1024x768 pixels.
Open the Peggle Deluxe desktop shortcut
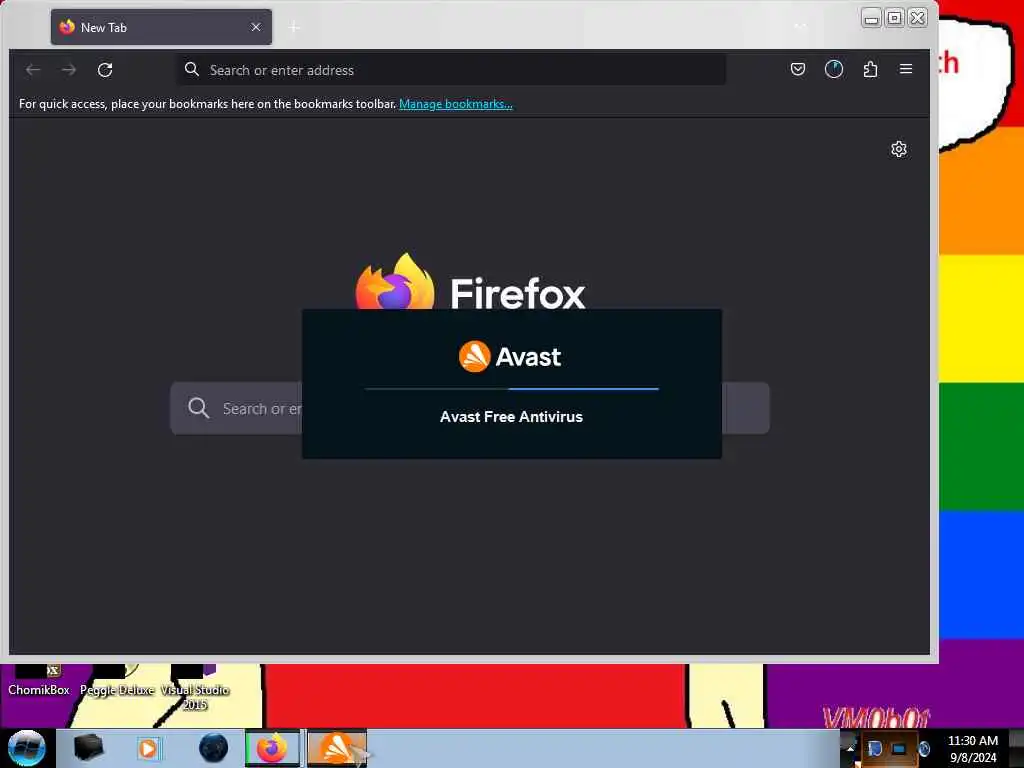(117, 680)
